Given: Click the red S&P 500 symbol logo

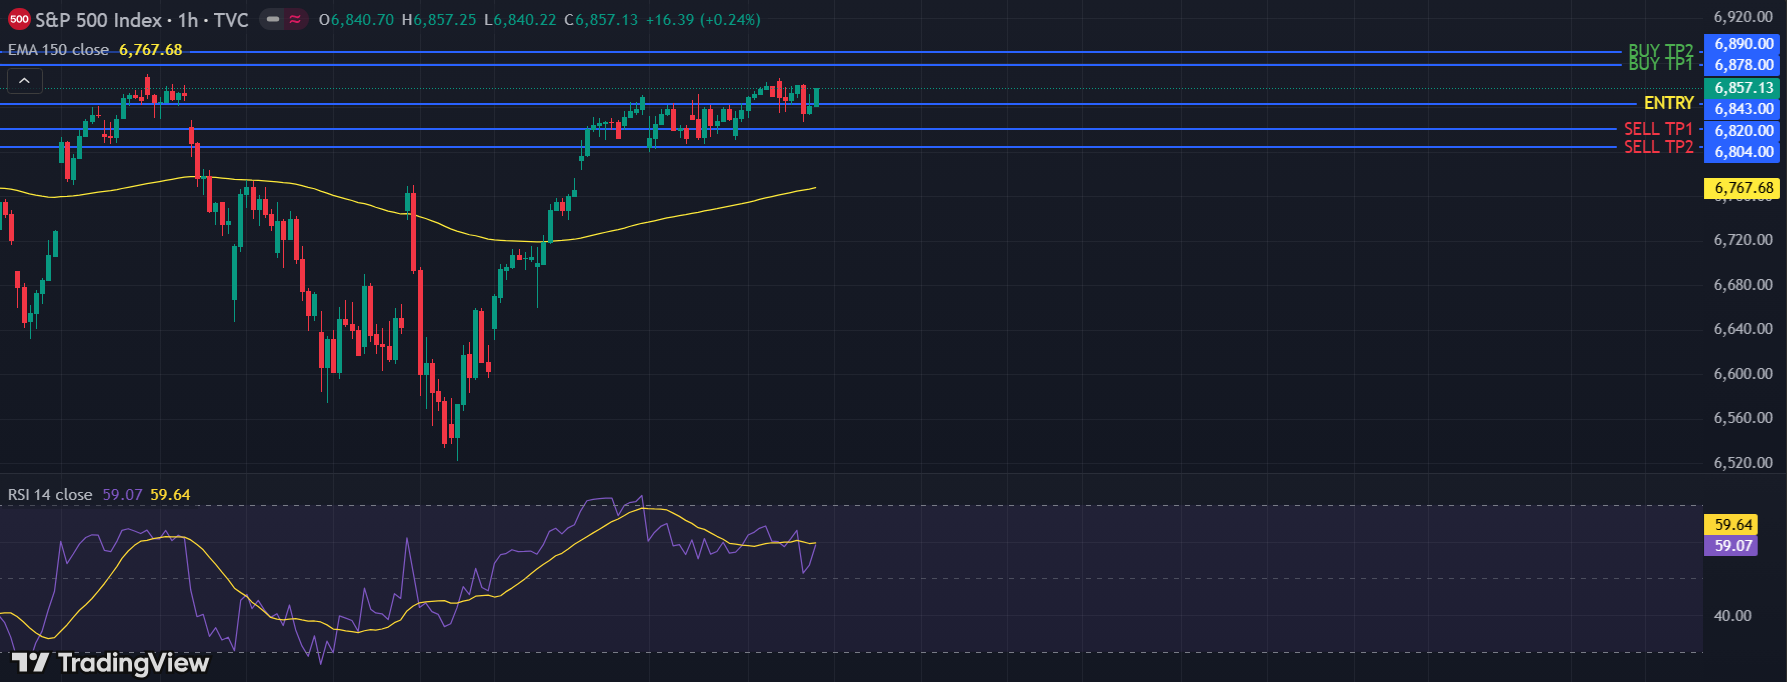Looking at the screenshot, I should pos(19,20).
